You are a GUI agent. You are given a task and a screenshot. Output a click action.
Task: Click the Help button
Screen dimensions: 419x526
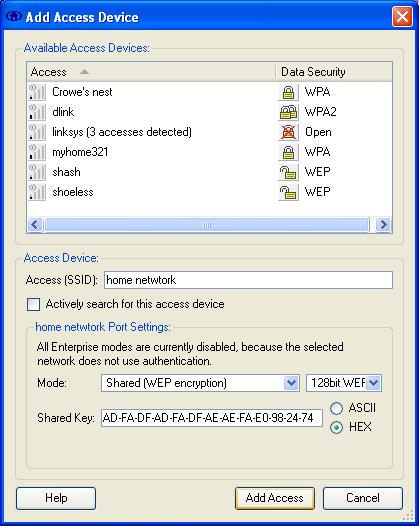pos(56,498)
